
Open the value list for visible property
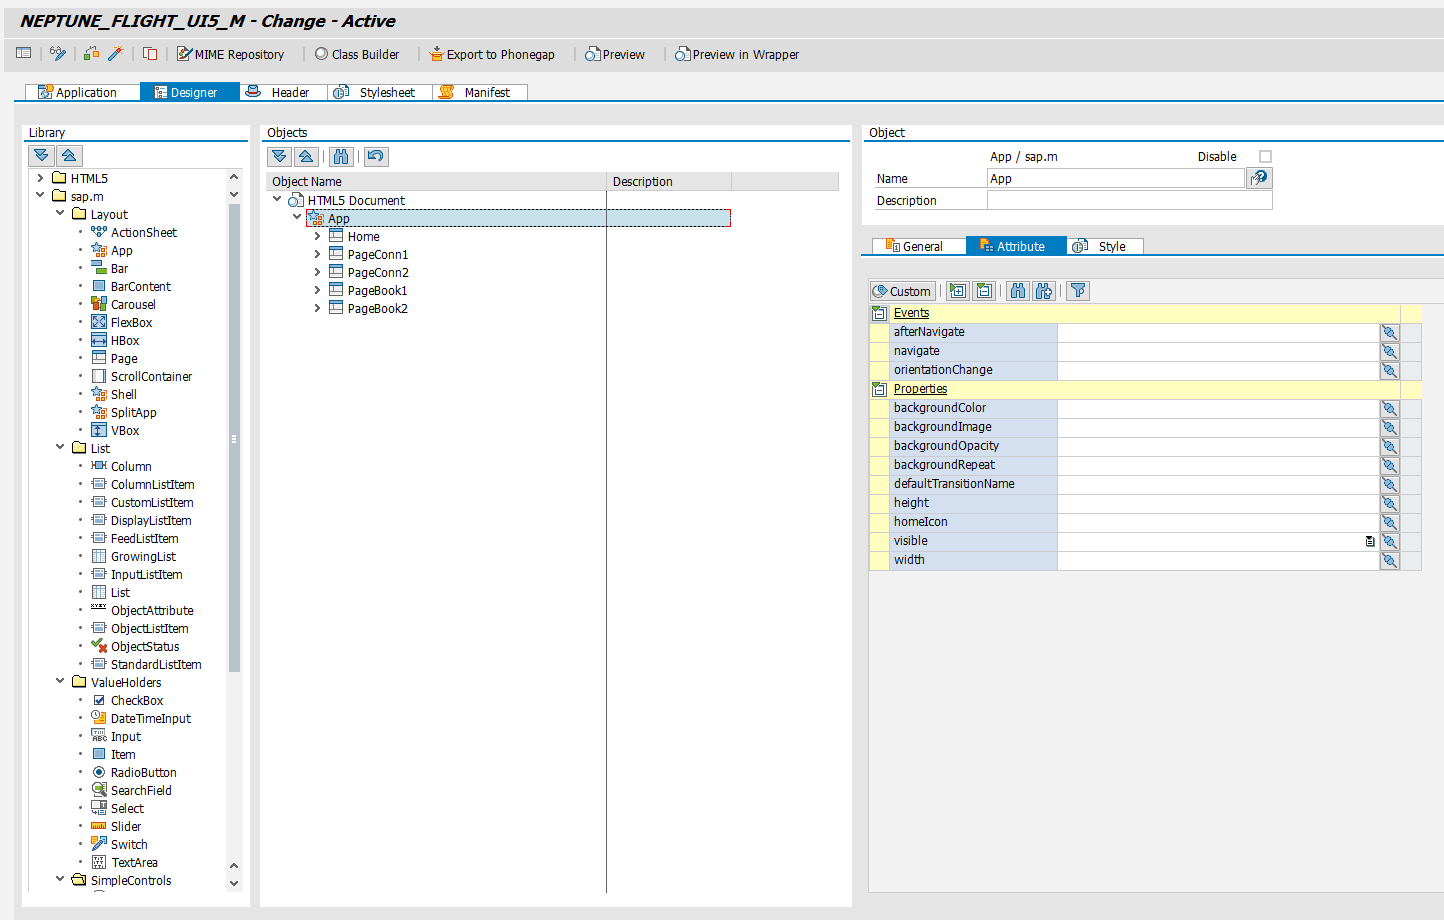tap(1370, 541)
